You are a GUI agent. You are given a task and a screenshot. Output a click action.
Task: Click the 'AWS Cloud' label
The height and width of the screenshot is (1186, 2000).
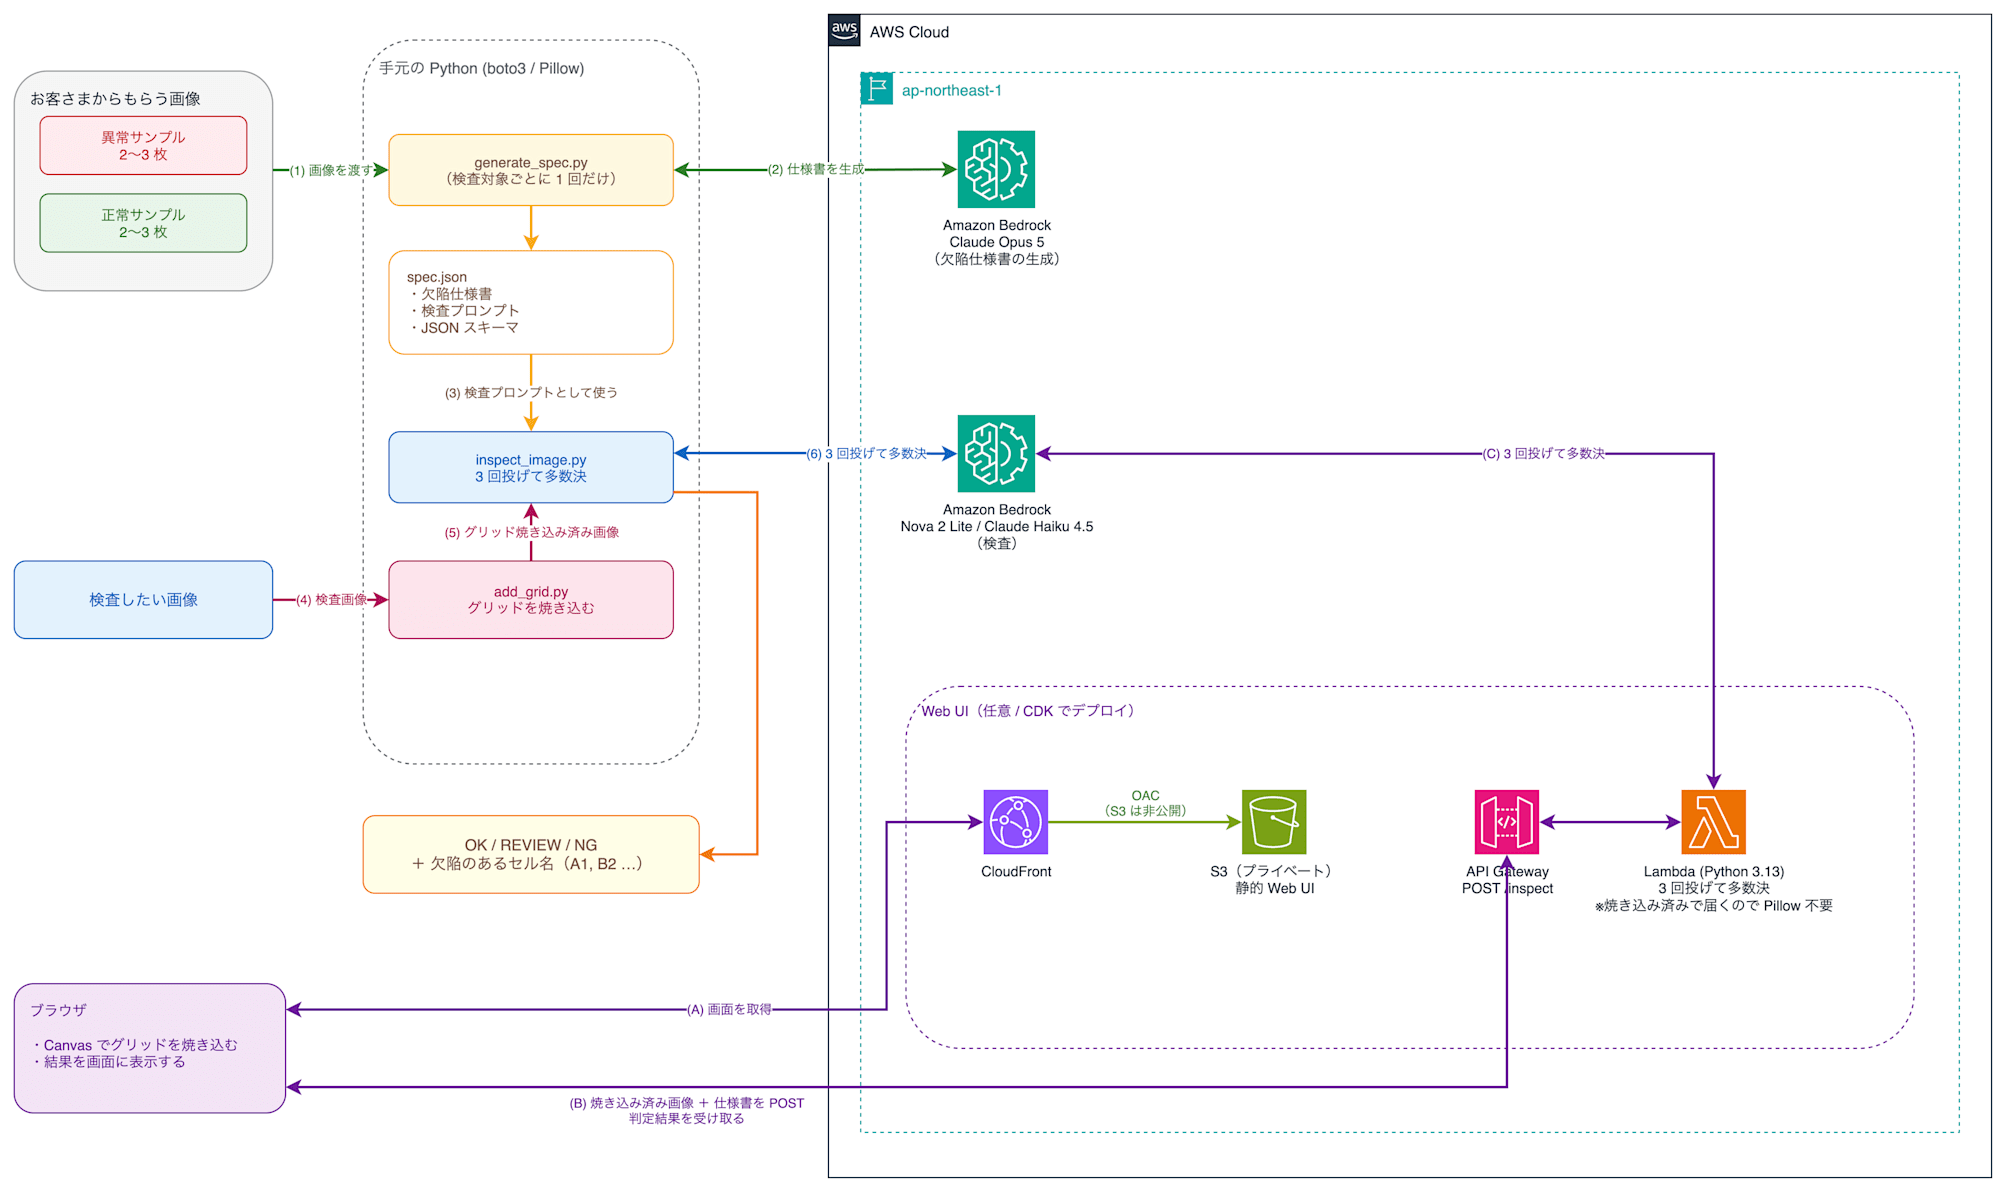click(909, 32)
